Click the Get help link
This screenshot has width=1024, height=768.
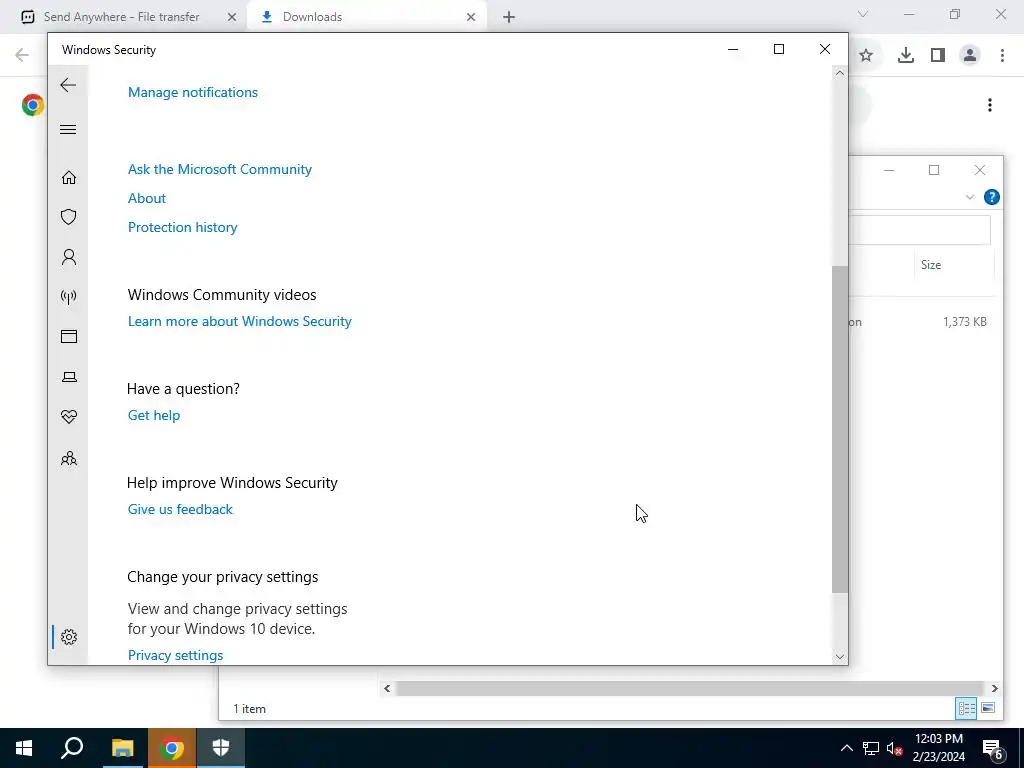[x=153, y=415]
